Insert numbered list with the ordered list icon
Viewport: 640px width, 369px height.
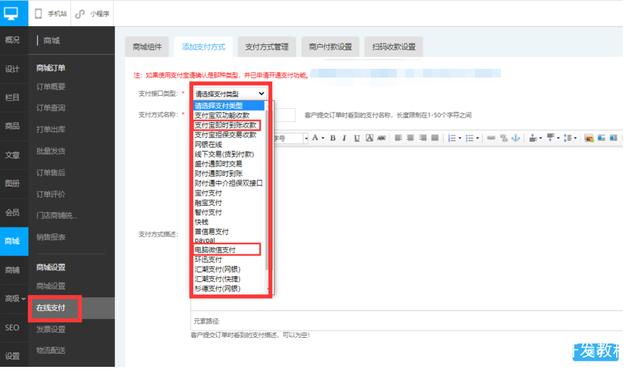click(x=451, y=138)
